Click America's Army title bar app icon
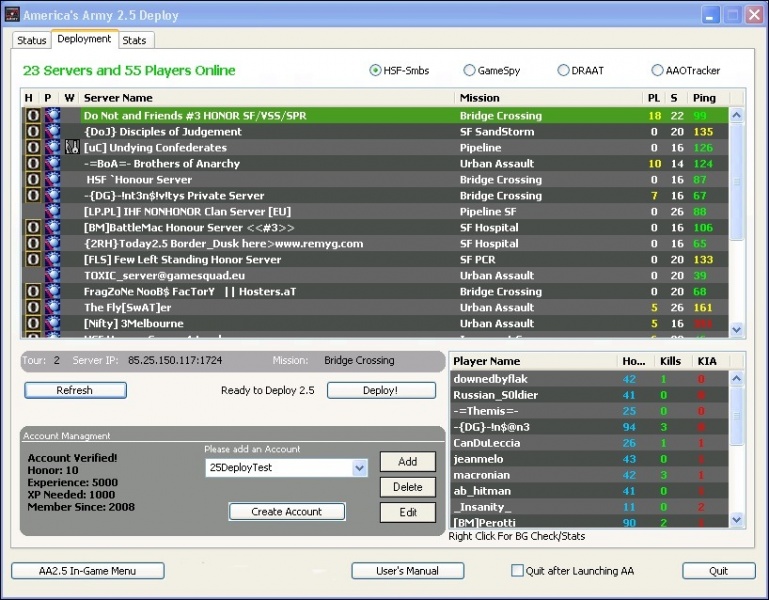 12,15
